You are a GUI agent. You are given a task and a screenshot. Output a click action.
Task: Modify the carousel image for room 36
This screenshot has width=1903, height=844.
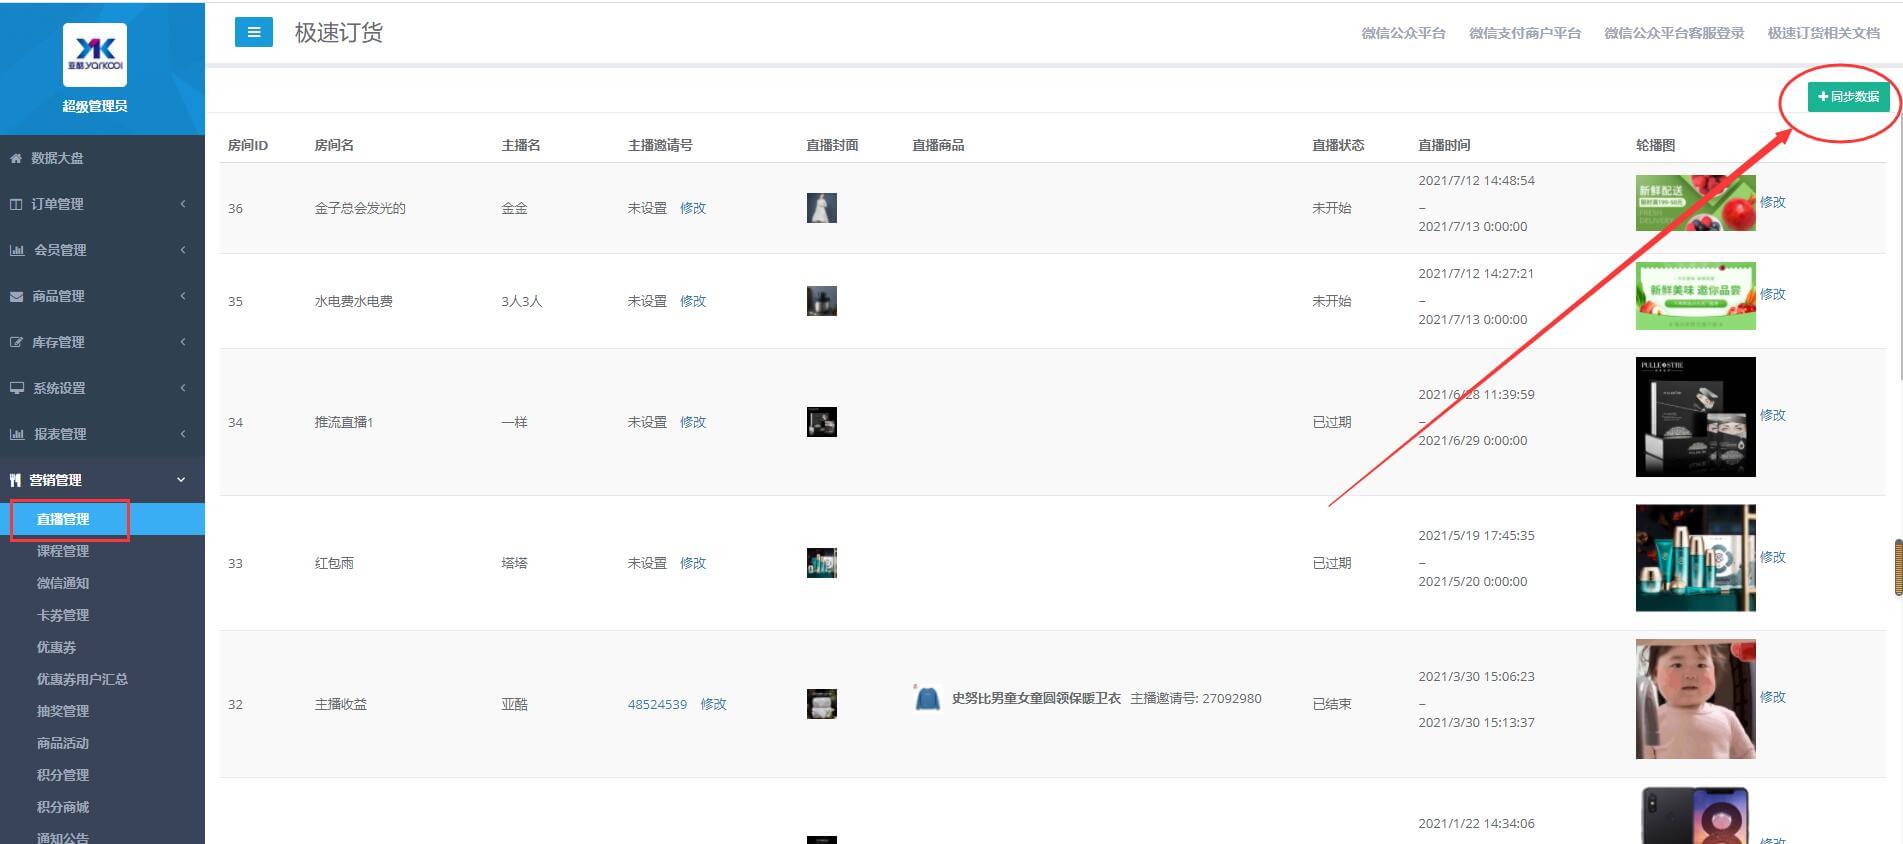1773,202
